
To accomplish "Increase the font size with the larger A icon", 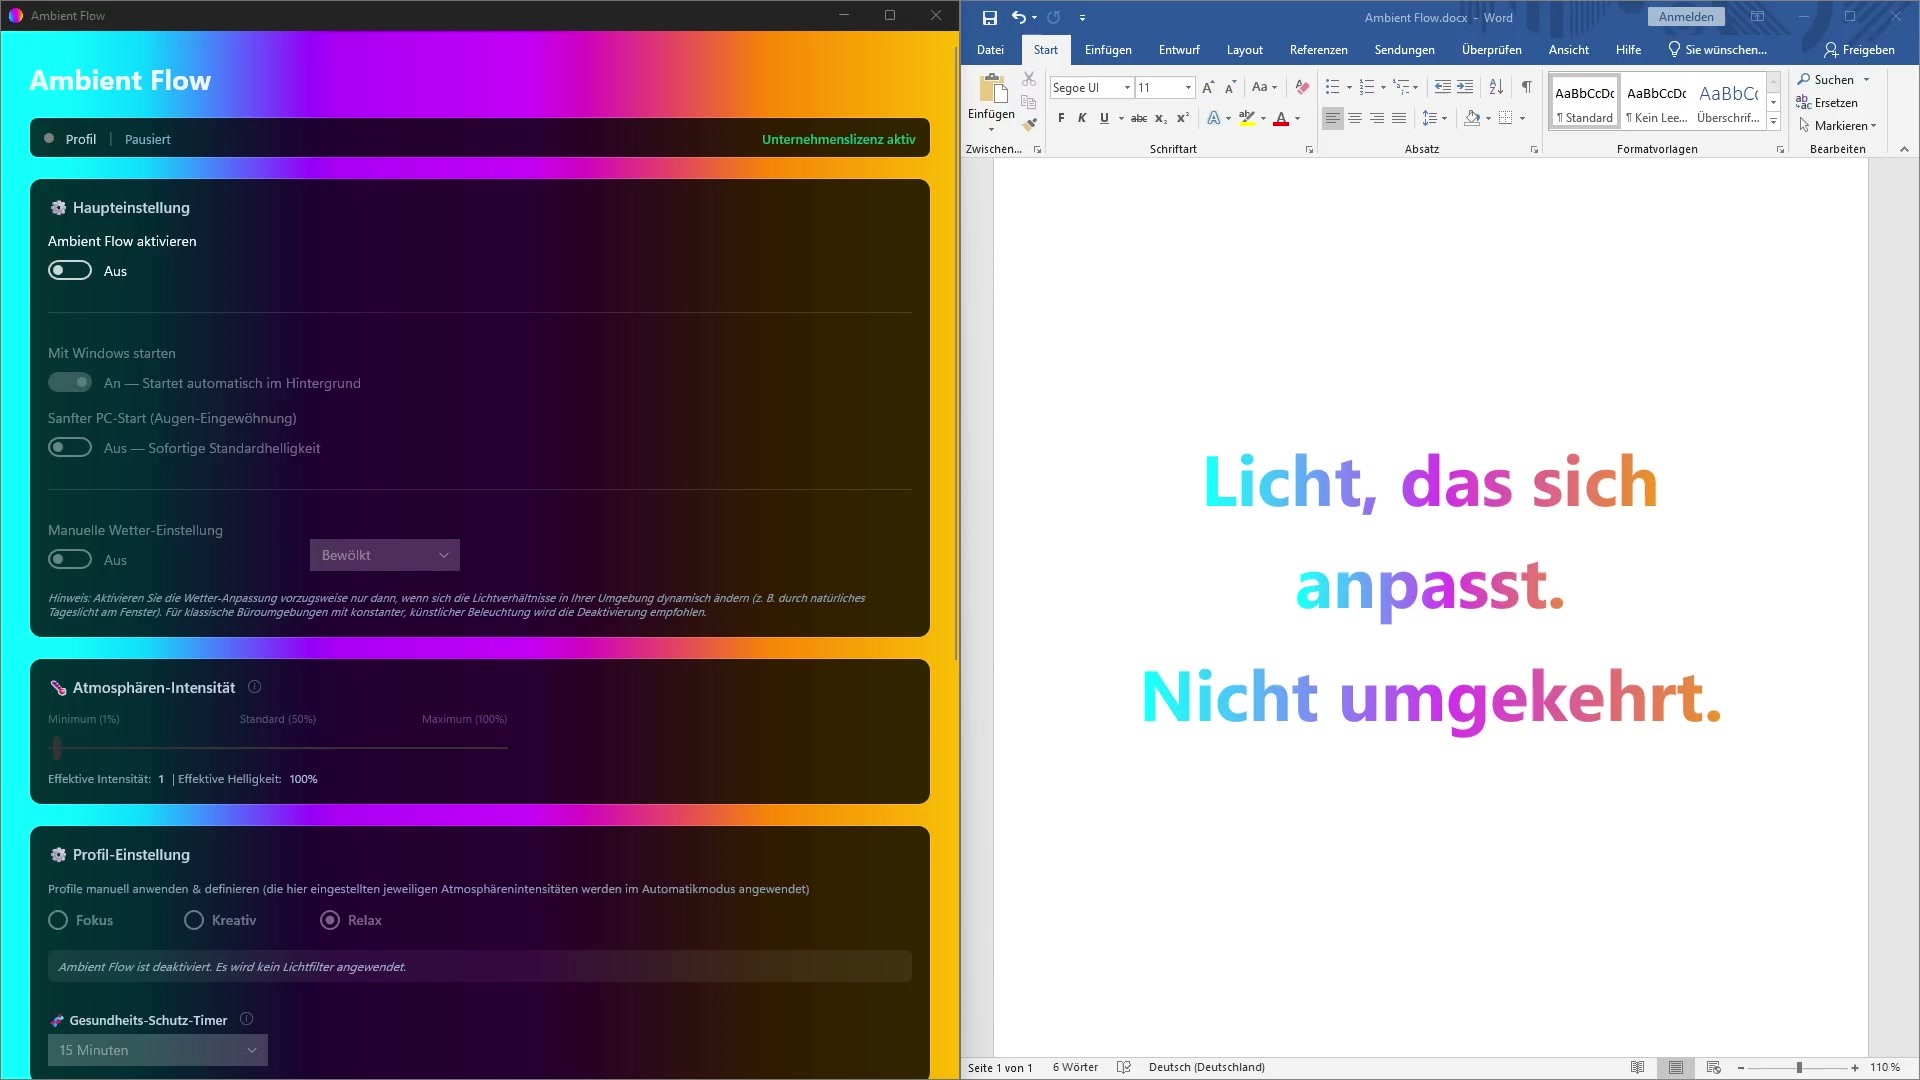I will [x=1208, y=87].
